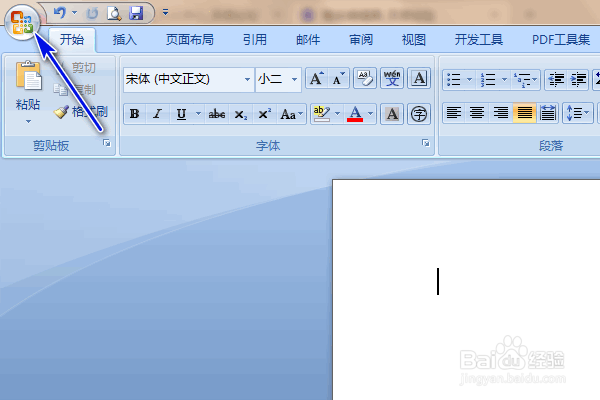Click inside the document page
The image size is (600, 400).
coord(466,290)
